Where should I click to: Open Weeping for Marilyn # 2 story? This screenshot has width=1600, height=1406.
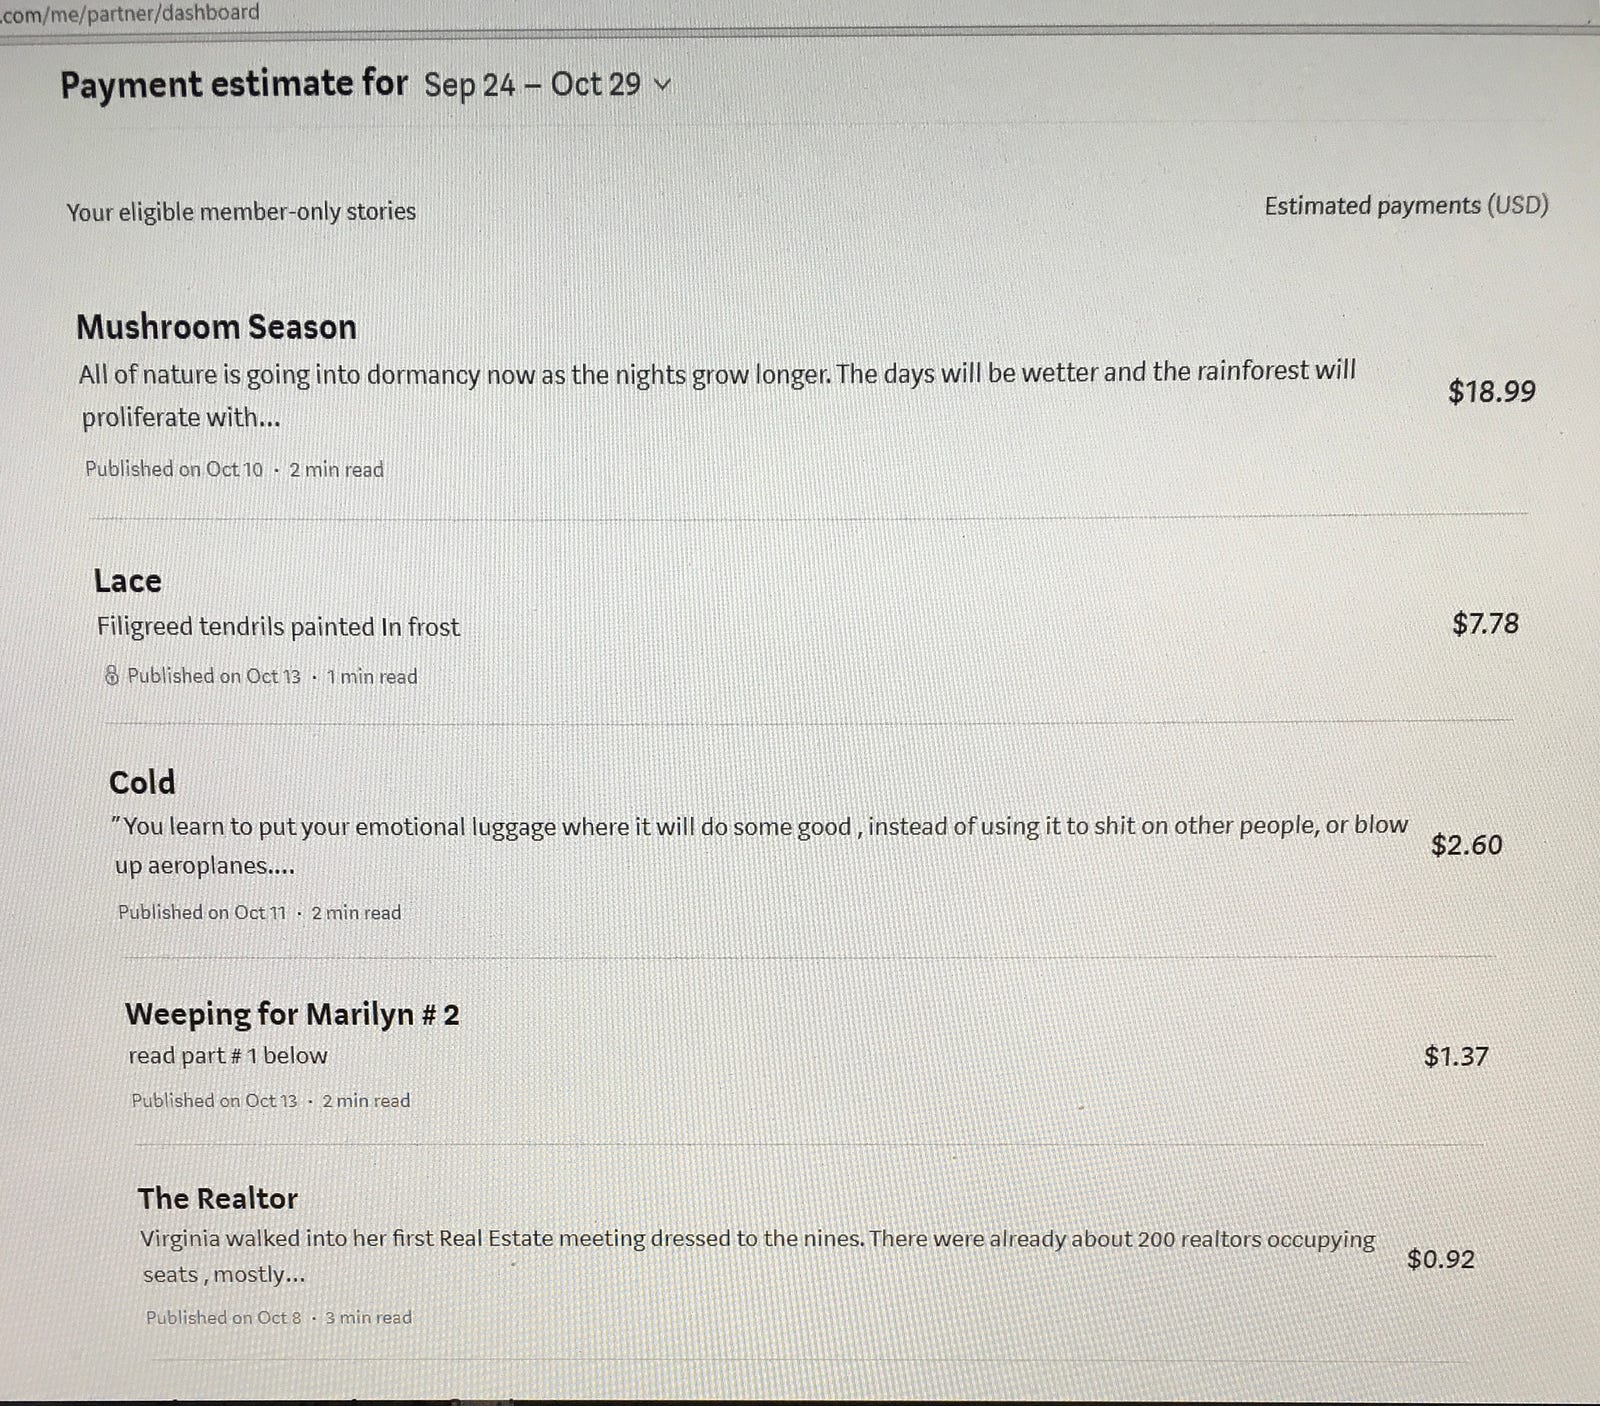pyautogui.click(x=291, y=1014)
